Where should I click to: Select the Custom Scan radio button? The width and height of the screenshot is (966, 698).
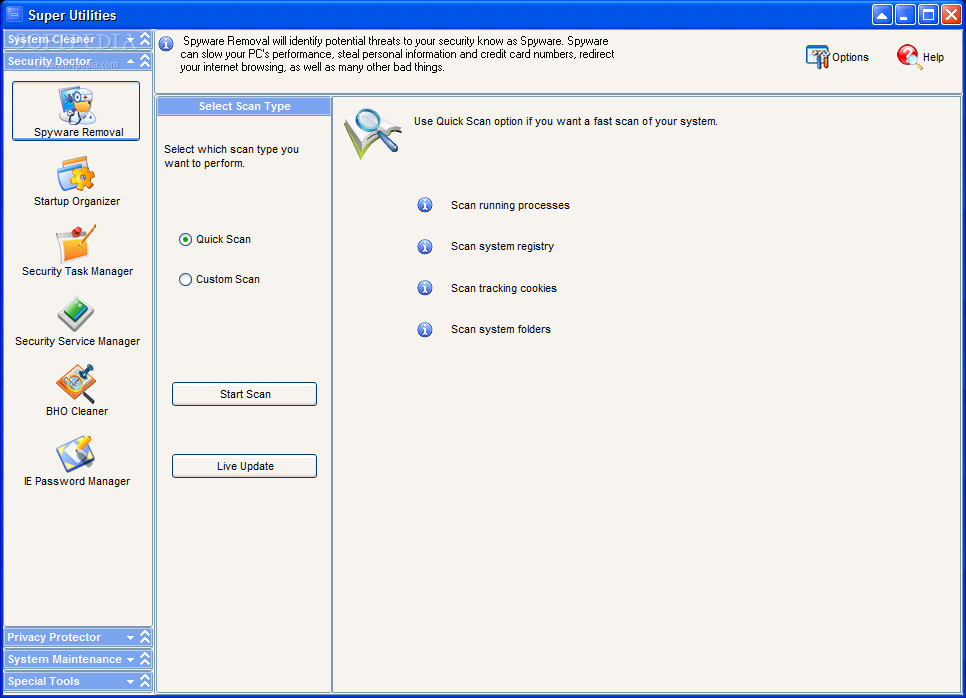click(185, 280)
